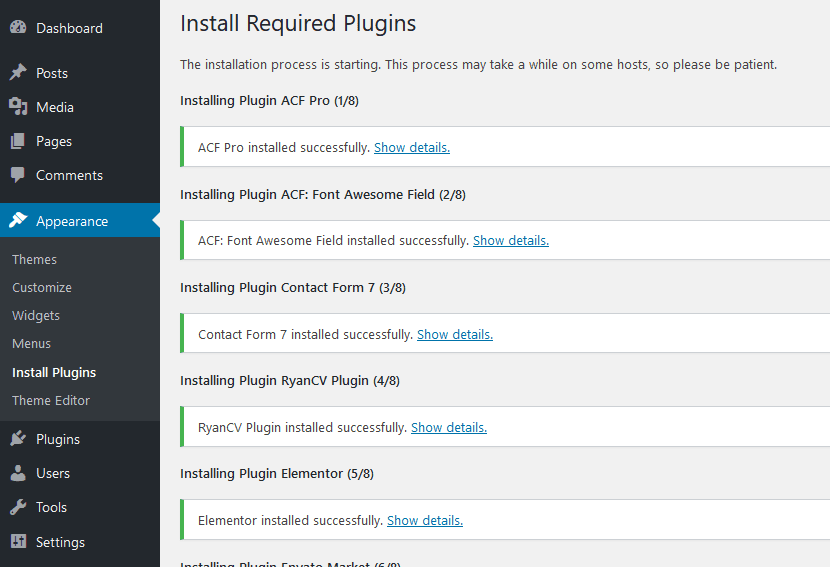Click 'ACF Pro installed successfully.' message
This screenshot has height=567, width=830.
284,147
